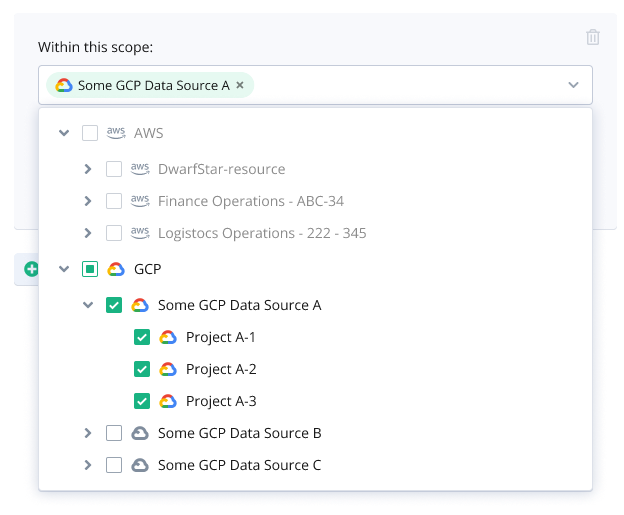Collapse the AWS tree group
The width and height of the screenshot is (624, 515).
tap(64, 133)
